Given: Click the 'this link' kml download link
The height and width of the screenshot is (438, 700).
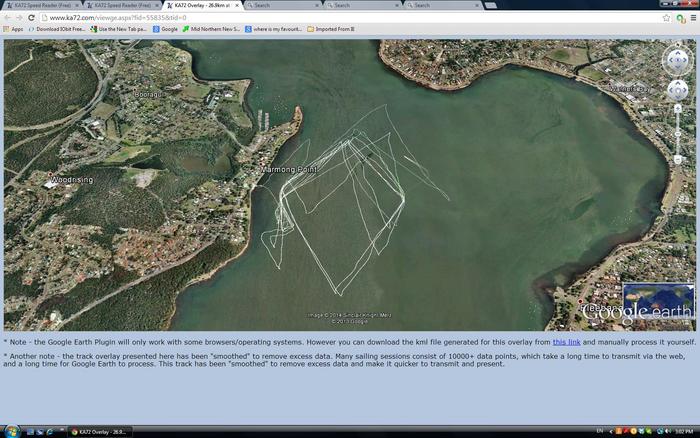Looking at the screenshot, I should pos(566,342).
